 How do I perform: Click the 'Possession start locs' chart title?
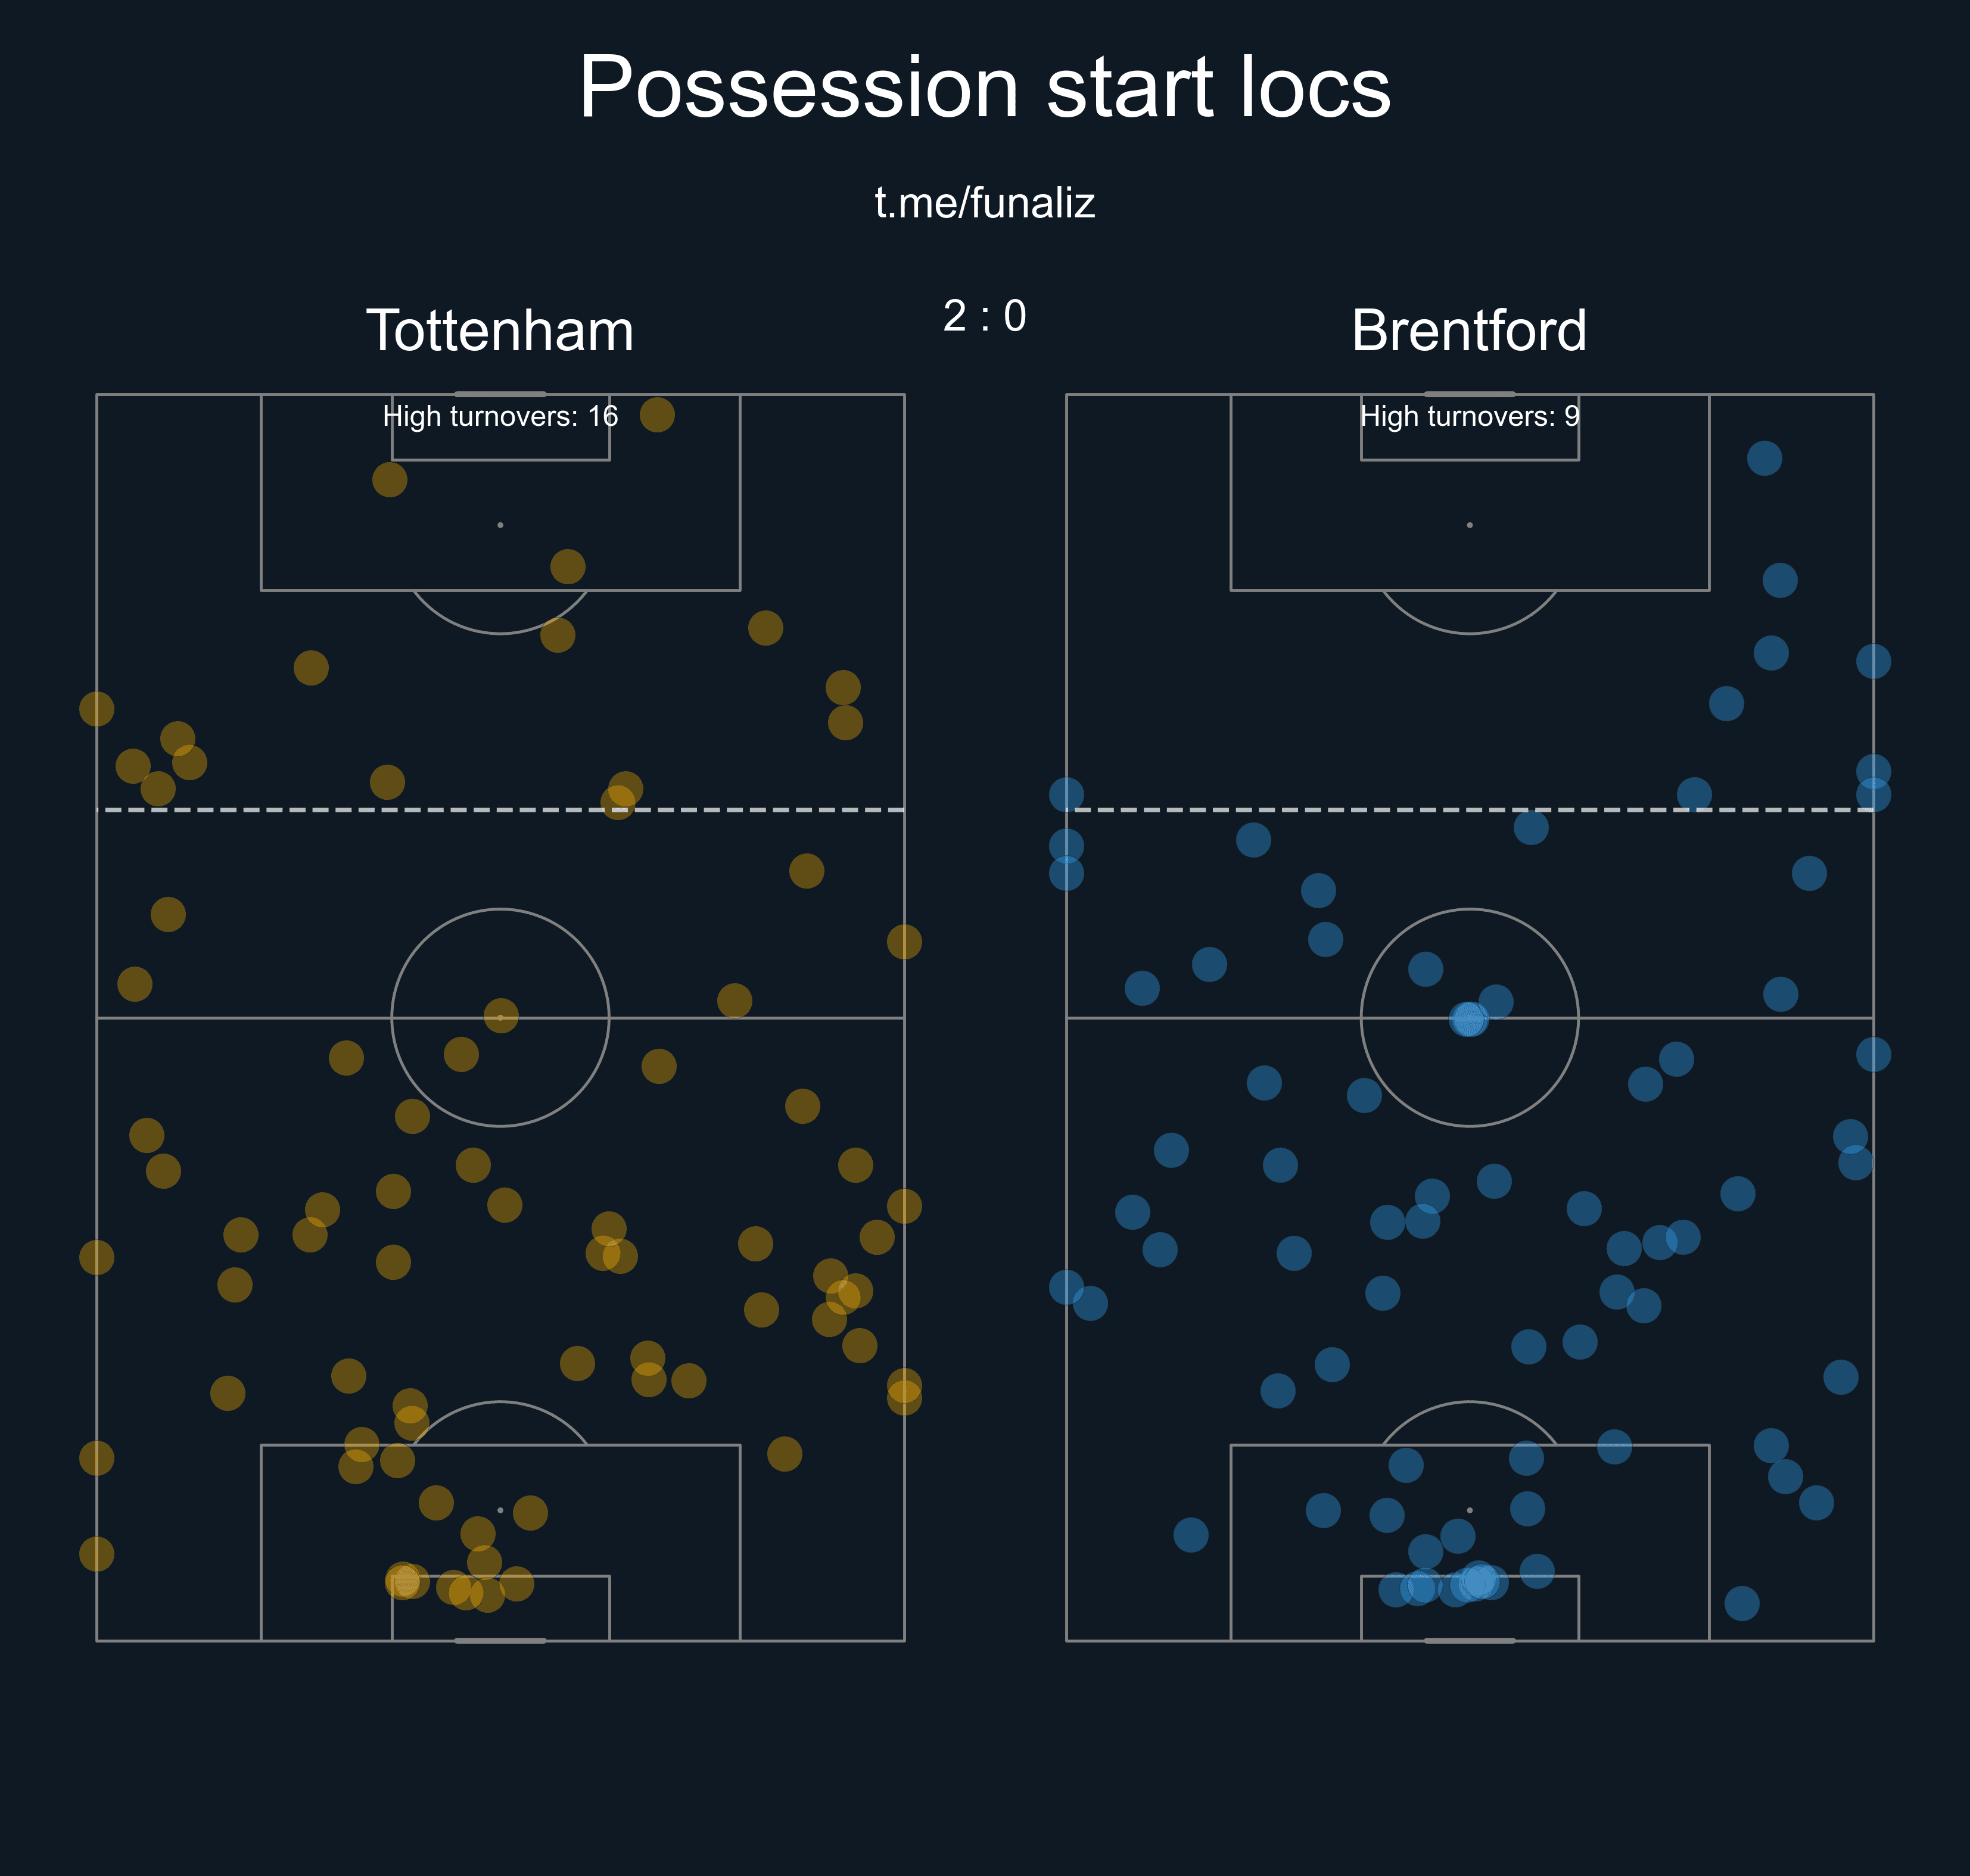click(984, 88)
